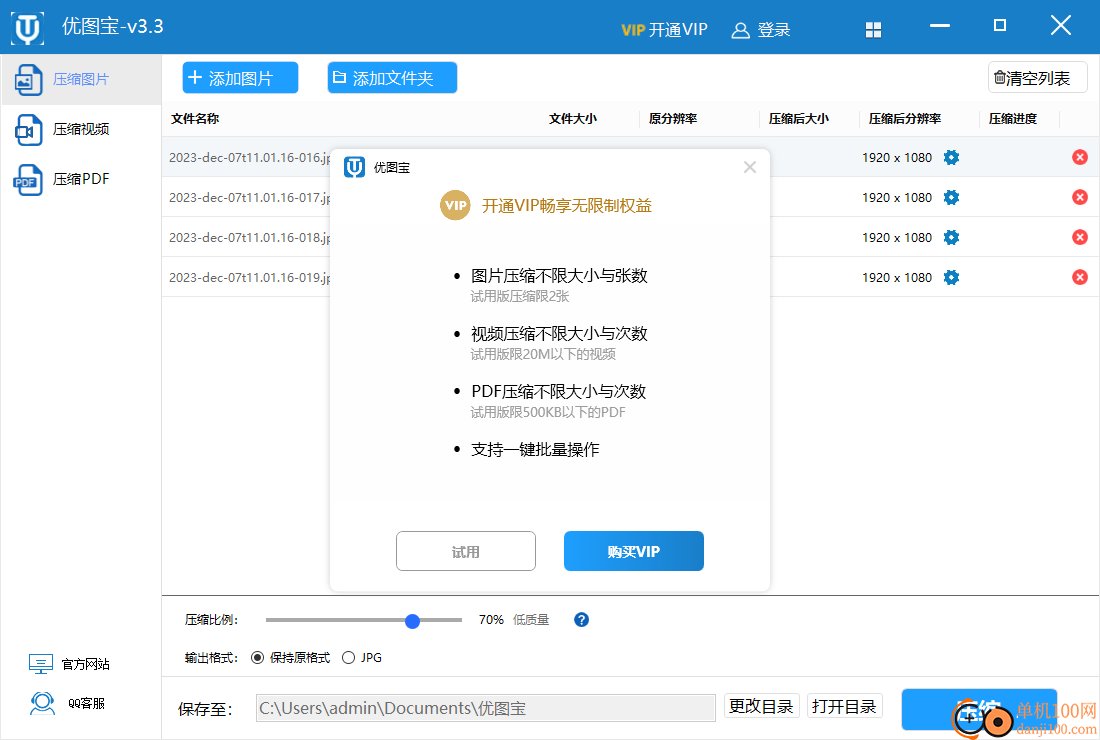Viewport: 1100px width, 740px height.
Task: Click the 压缩后分辨率 column header
Action: (905, 119)
